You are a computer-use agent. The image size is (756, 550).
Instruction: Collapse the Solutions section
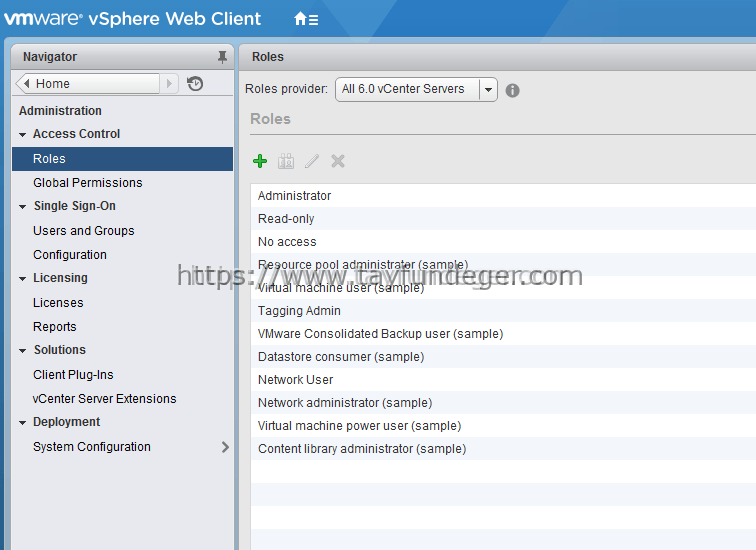coord(22,350)
